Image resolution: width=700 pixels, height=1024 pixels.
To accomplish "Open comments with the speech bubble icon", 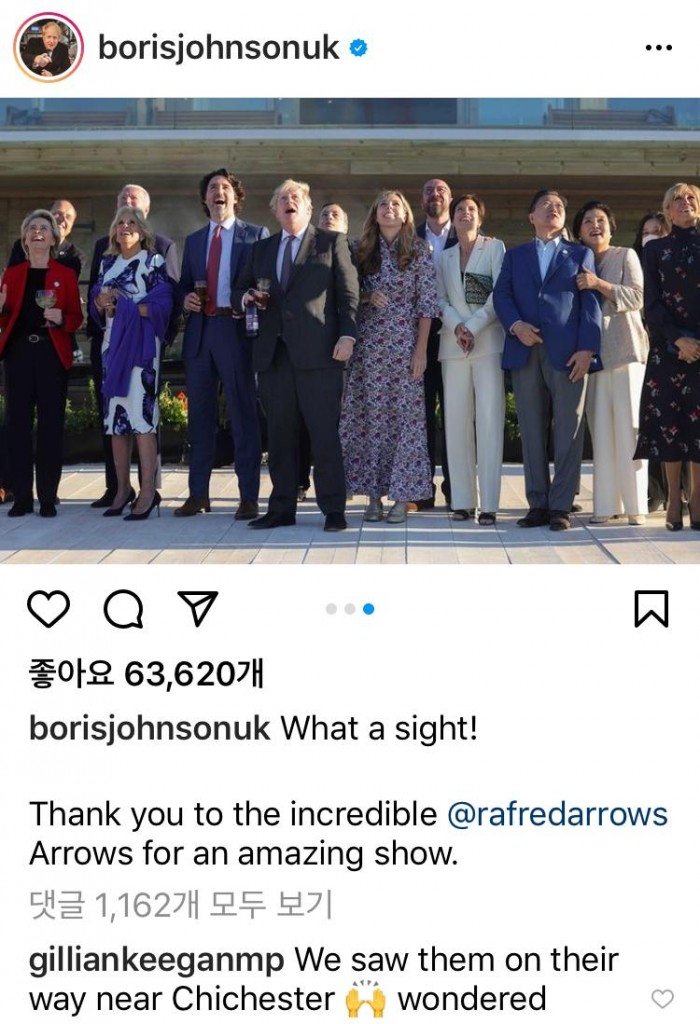I will click(x=123, y=609).
